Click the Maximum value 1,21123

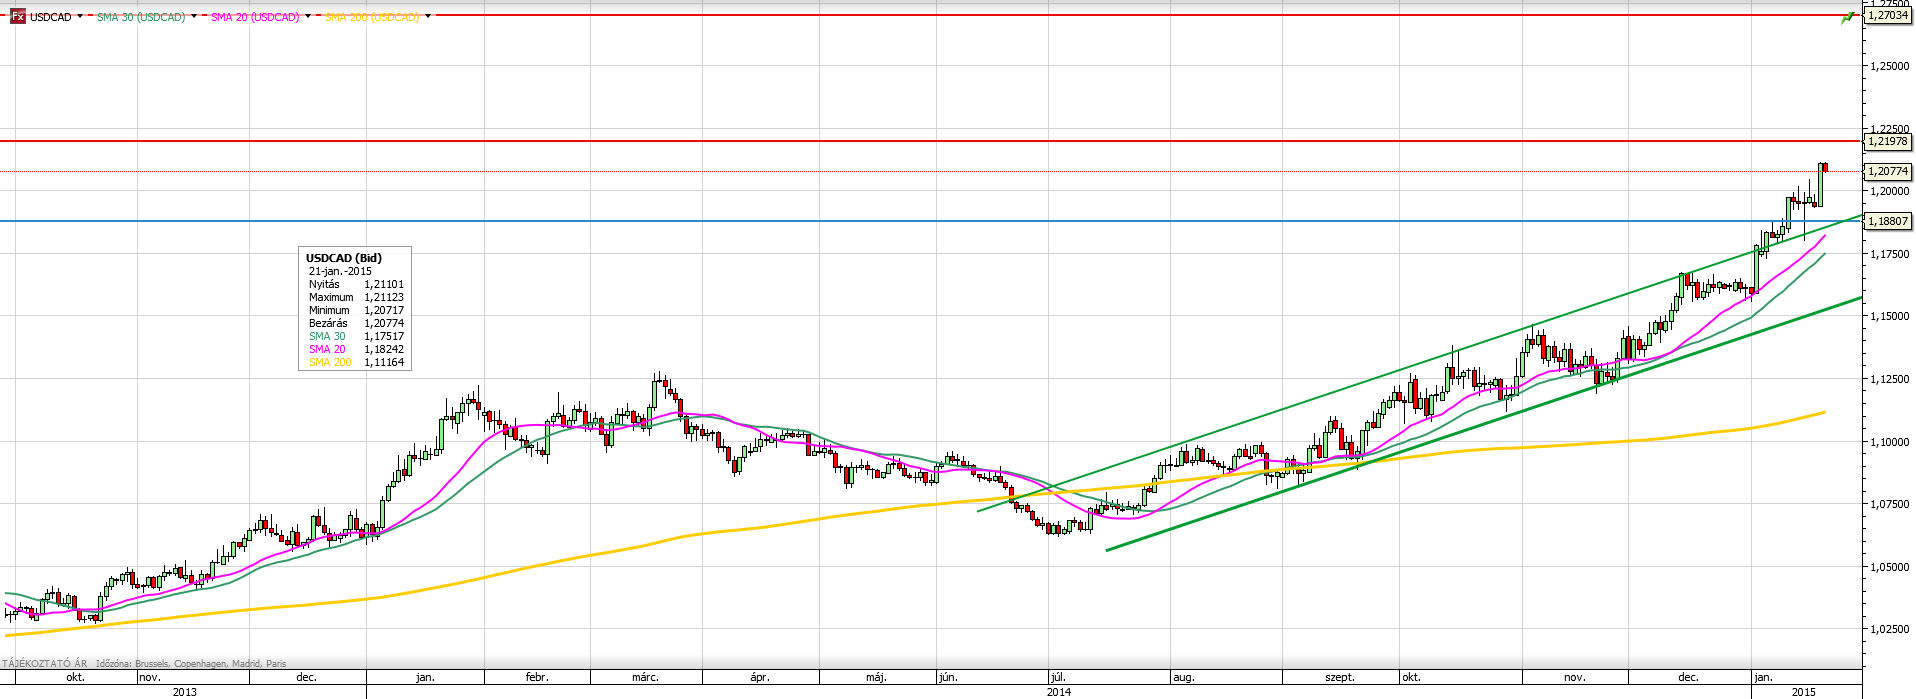pos(384,297)
